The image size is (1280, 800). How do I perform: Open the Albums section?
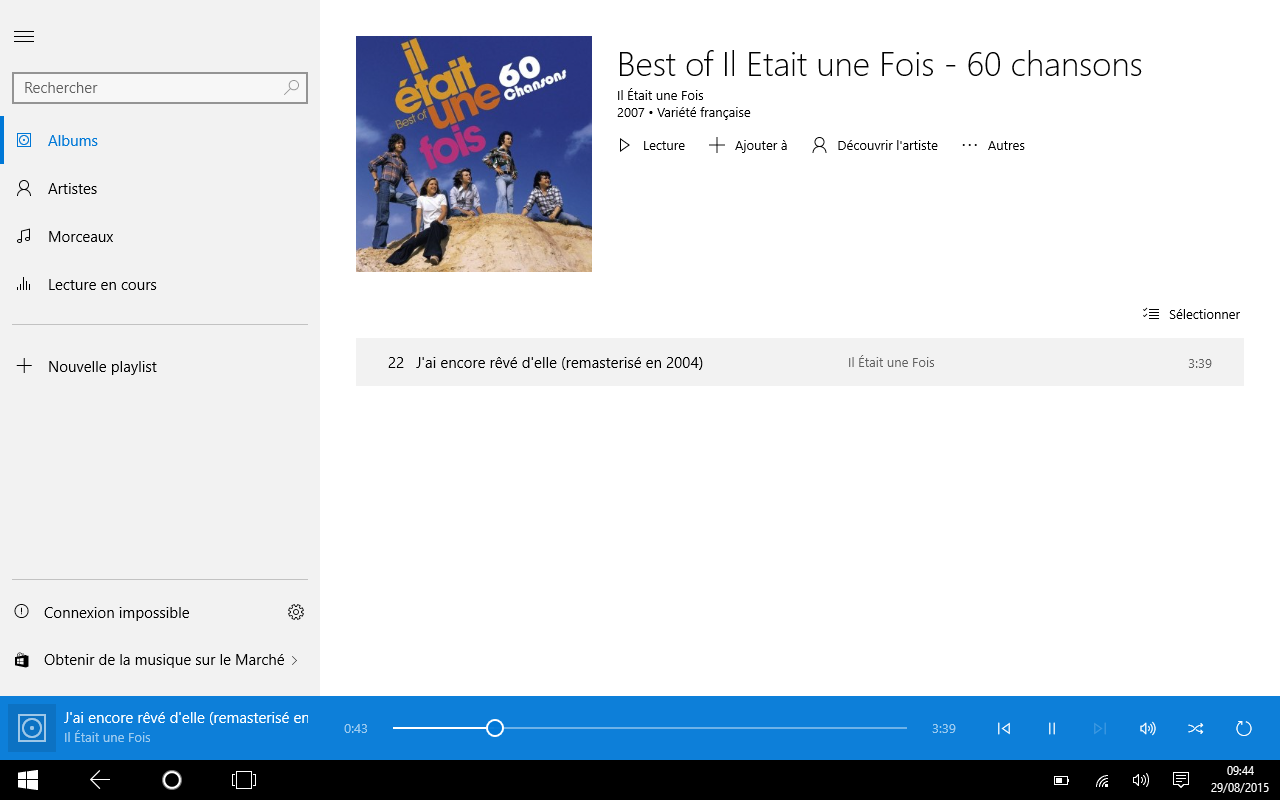(160, 141)
